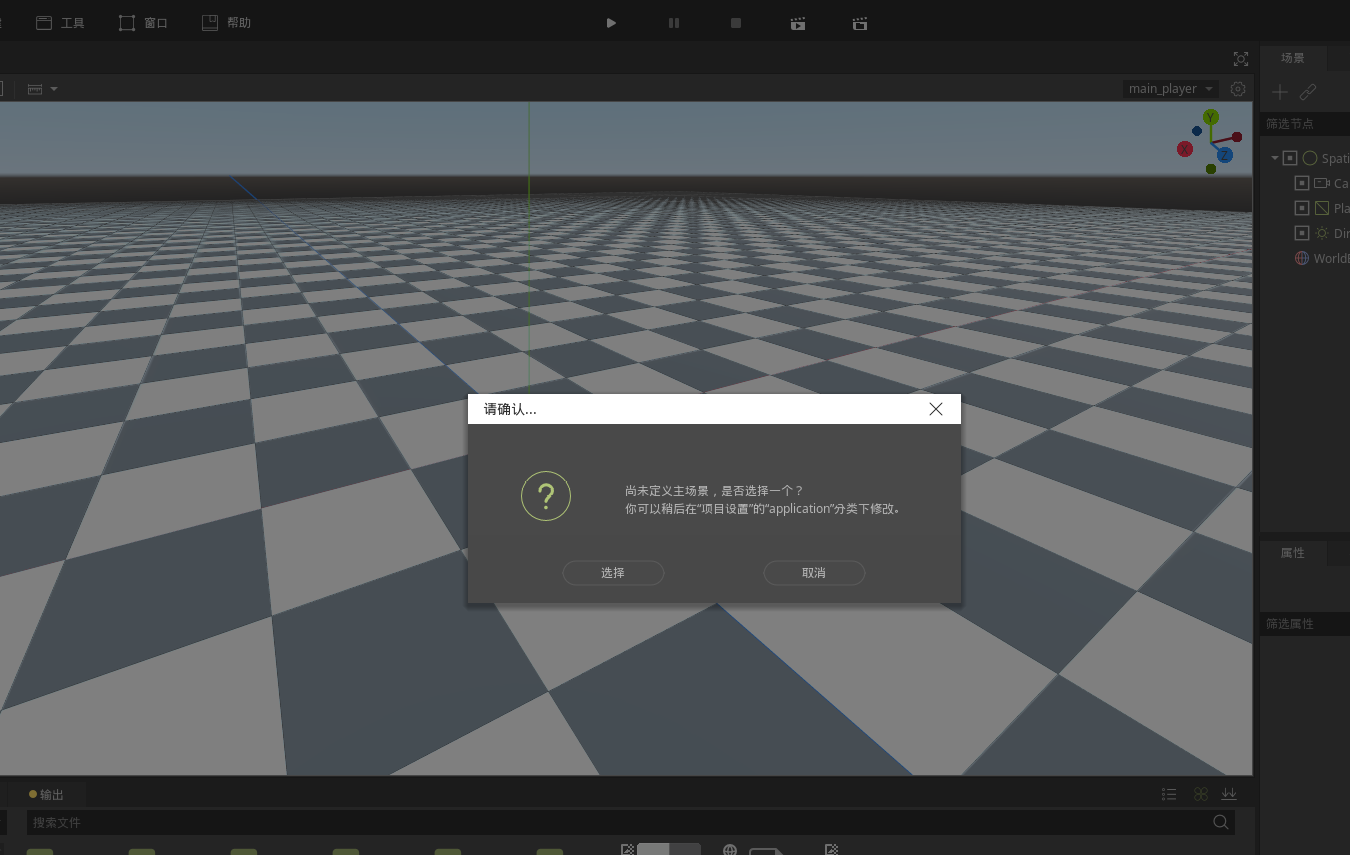Screen dimensions: 1350x855
Task: Click the add node plus icon
Action: [1279, 92]
